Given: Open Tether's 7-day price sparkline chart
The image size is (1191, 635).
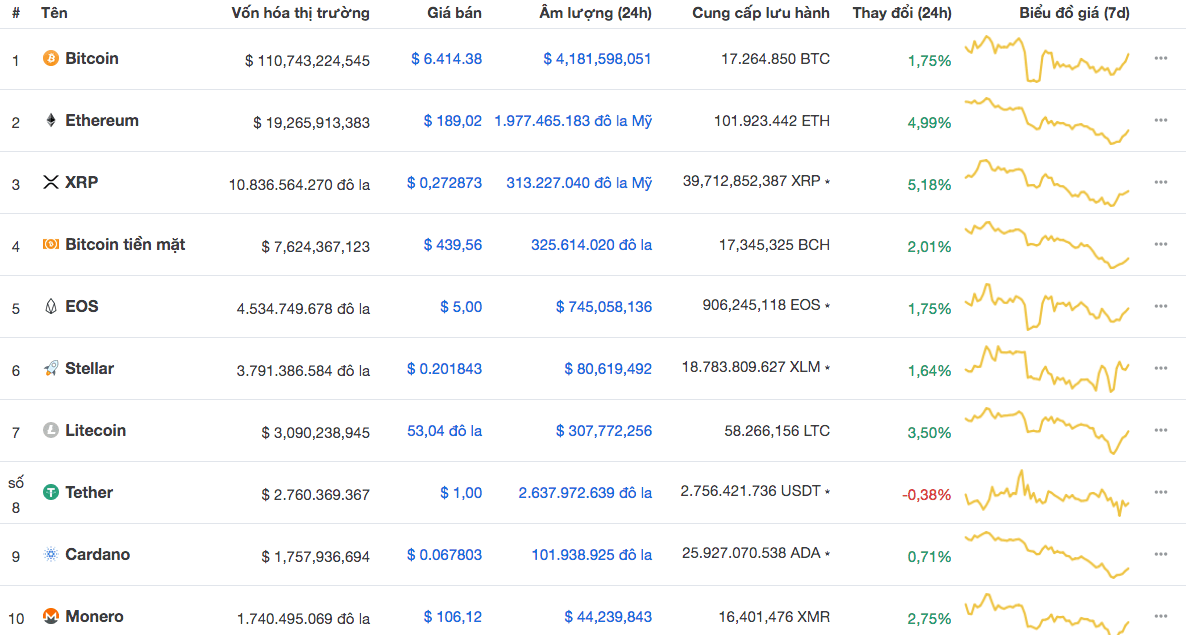Looking at the screenshot, I should 1047,493.
